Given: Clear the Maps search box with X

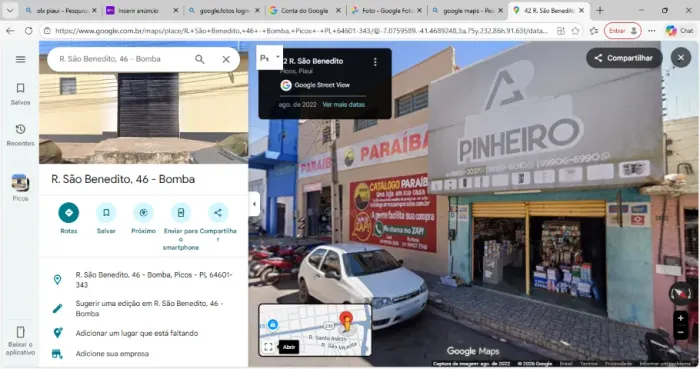Looking at the screenshot, I should click(226, 59).
